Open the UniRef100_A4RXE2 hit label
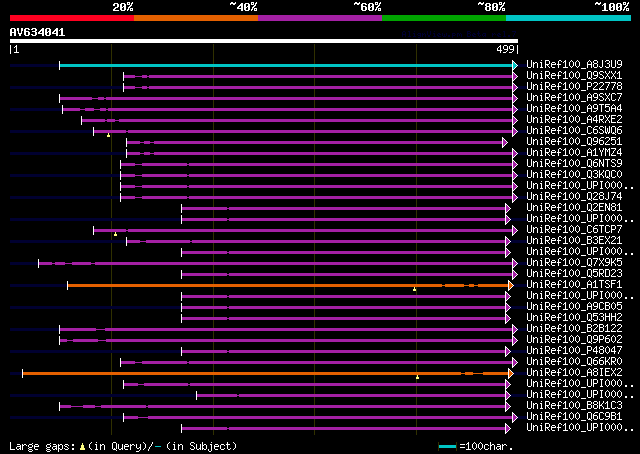Viewport: 640px width, 454px height. click(x=574, y=120)
